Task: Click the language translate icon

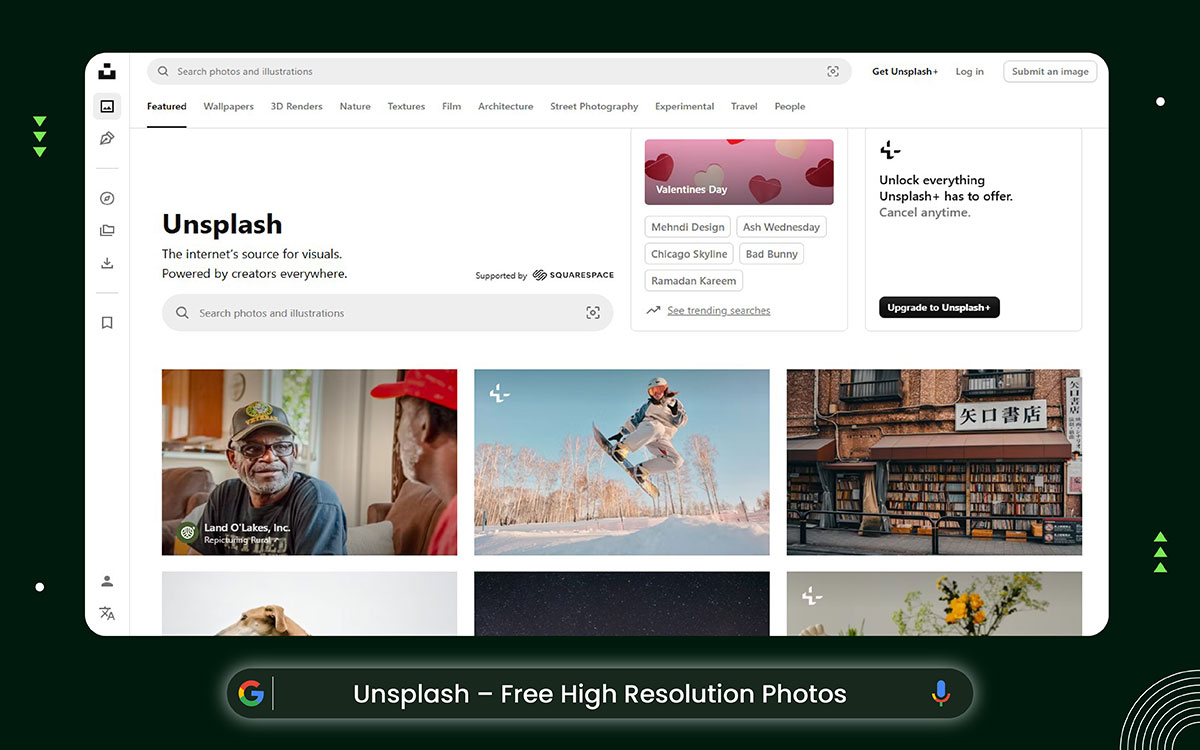Action: (x=107, y=613)
